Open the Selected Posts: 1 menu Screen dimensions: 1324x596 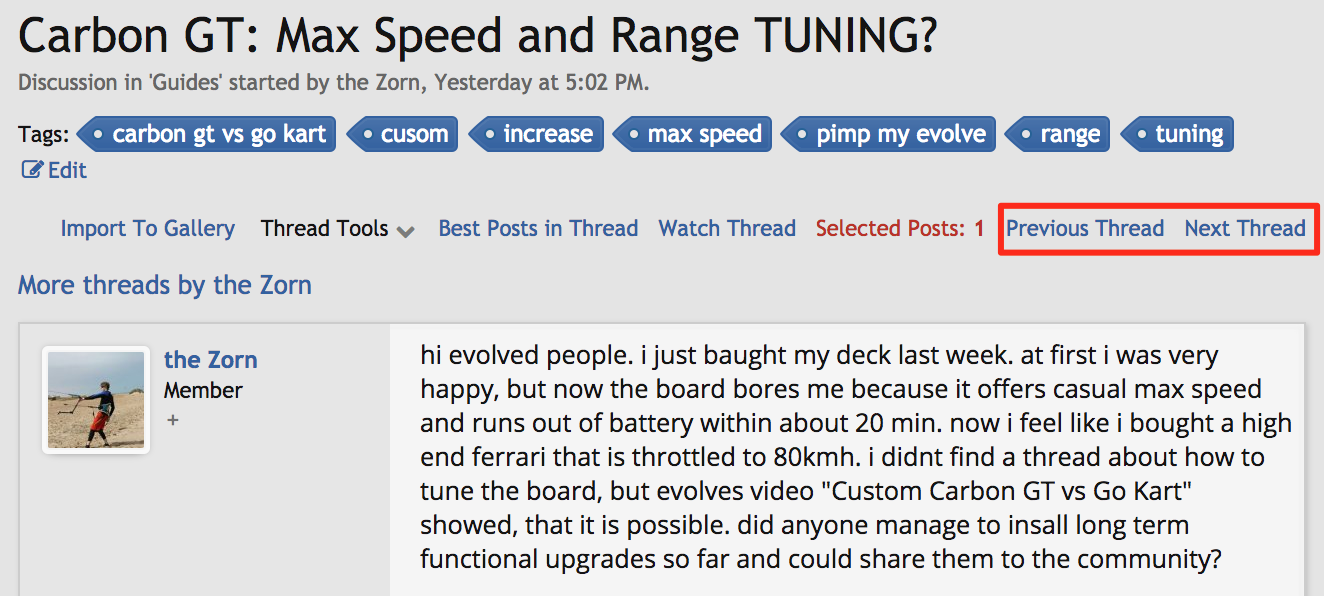[900, 229]
